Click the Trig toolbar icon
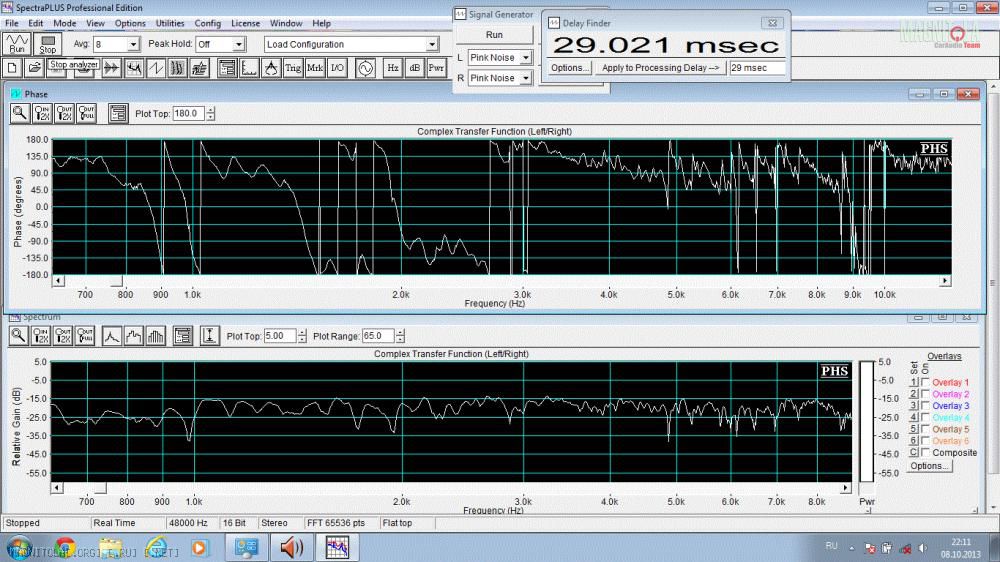Viewport: 1000px width, 562px height. 293,68
